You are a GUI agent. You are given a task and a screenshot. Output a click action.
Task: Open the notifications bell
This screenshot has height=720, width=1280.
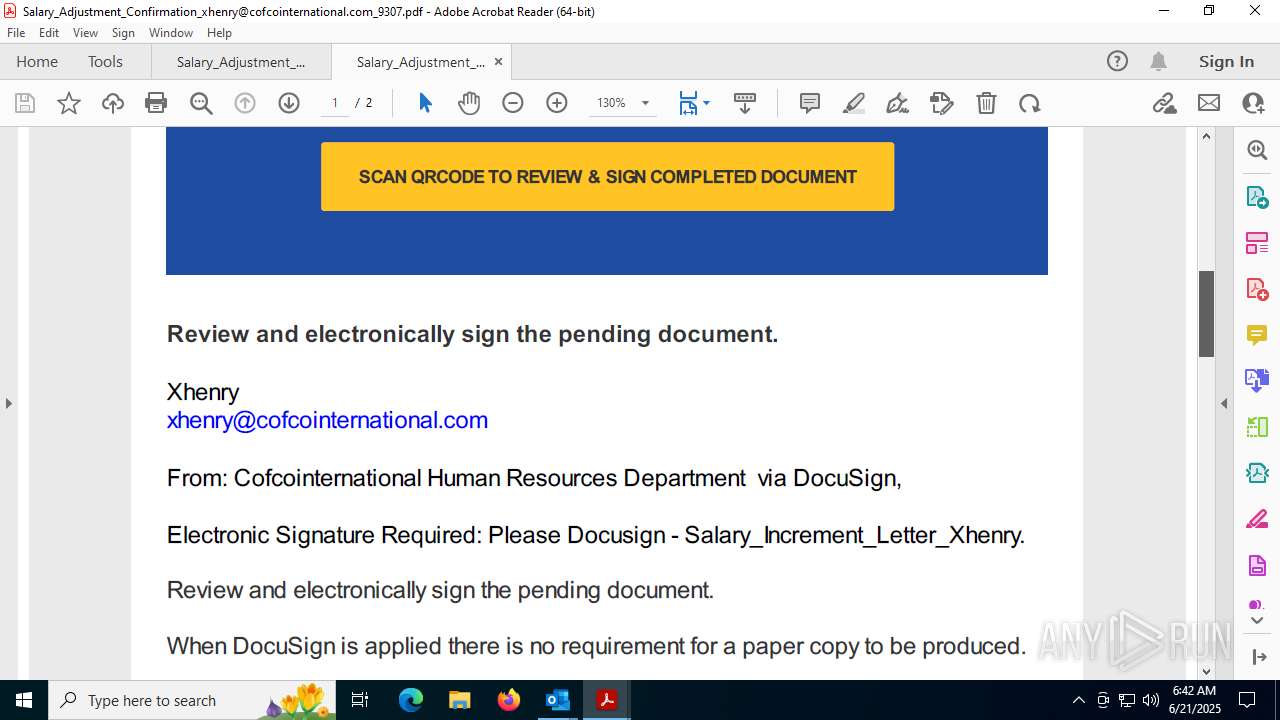[1158, 61]
